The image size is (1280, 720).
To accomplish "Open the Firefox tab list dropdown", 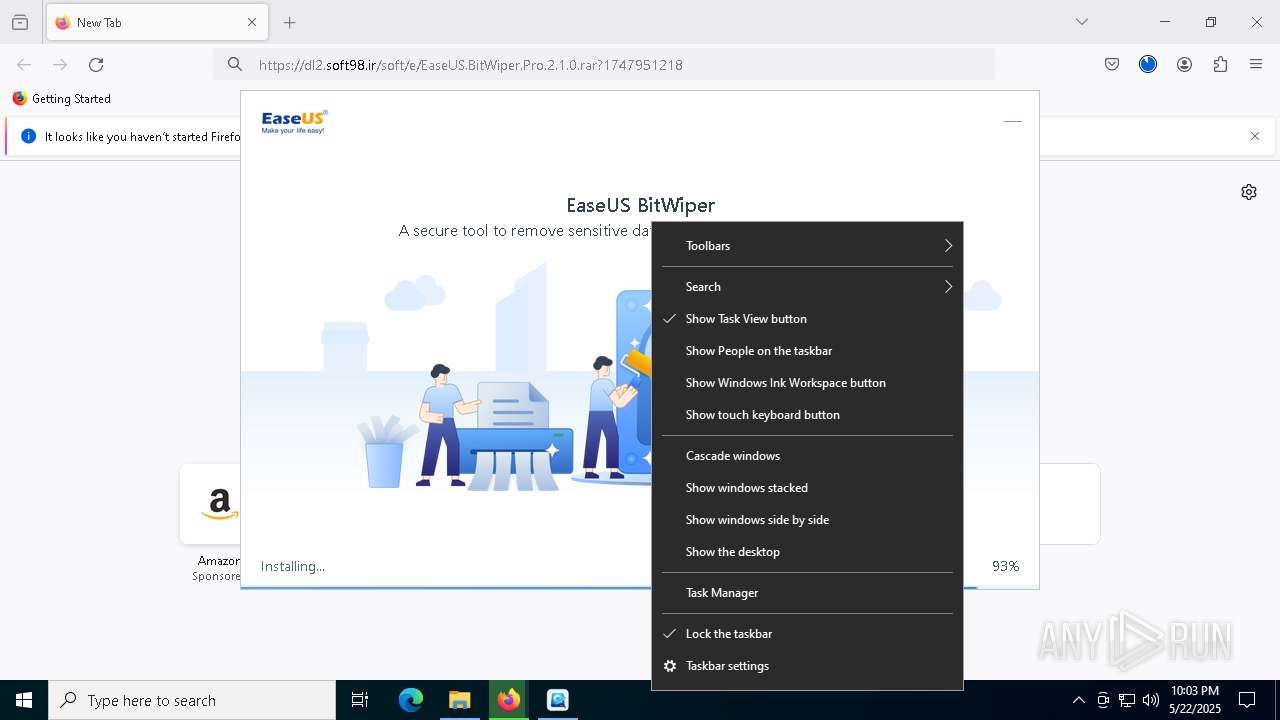I will tap(1081, 22).
